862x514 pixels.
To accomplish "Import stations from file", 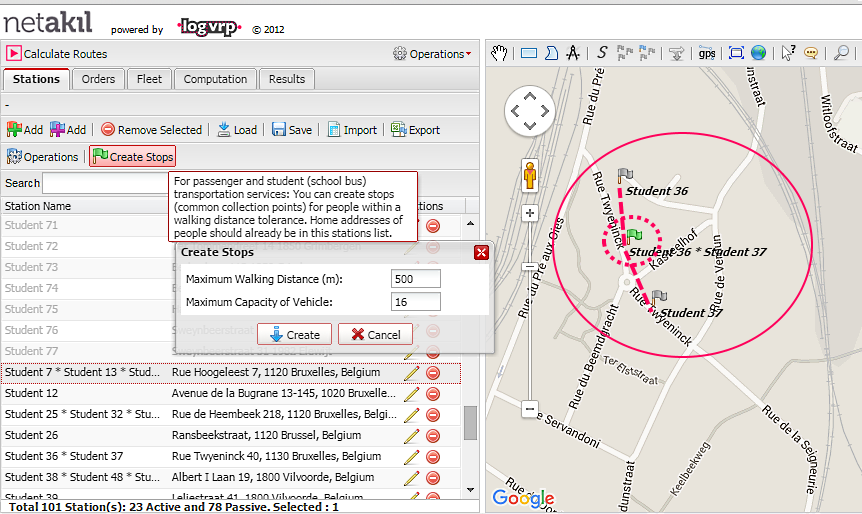I will (x=352, y=130).
